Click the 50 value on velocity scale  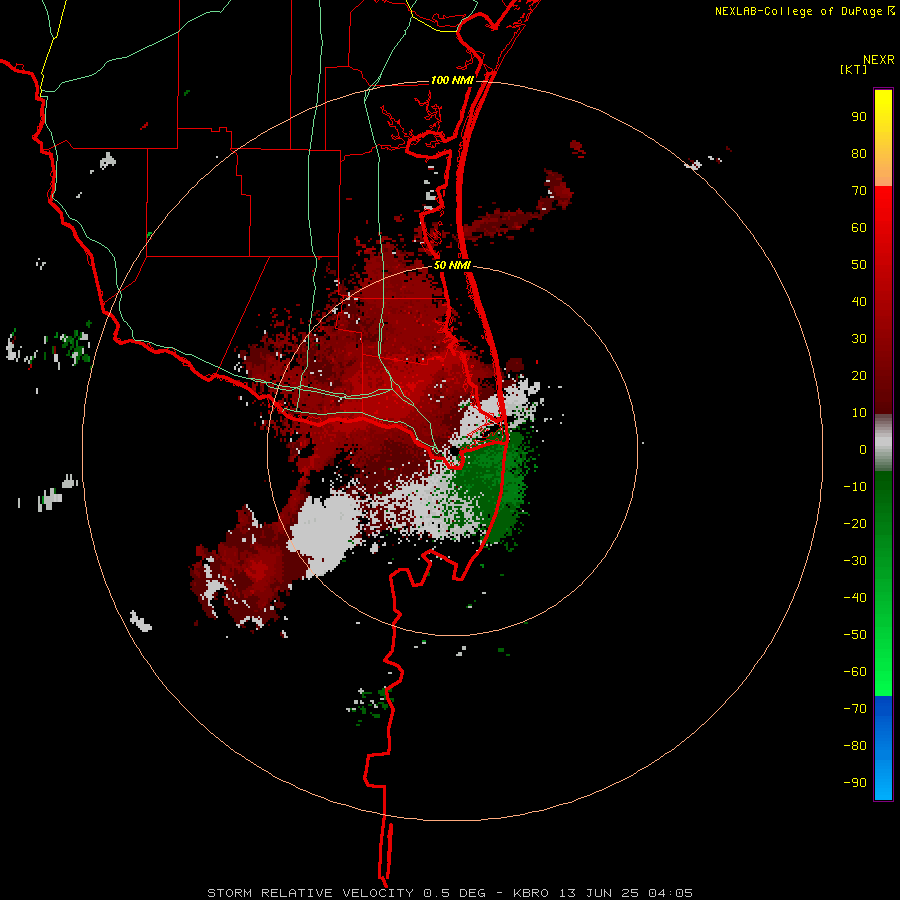(x=859, y=265)
